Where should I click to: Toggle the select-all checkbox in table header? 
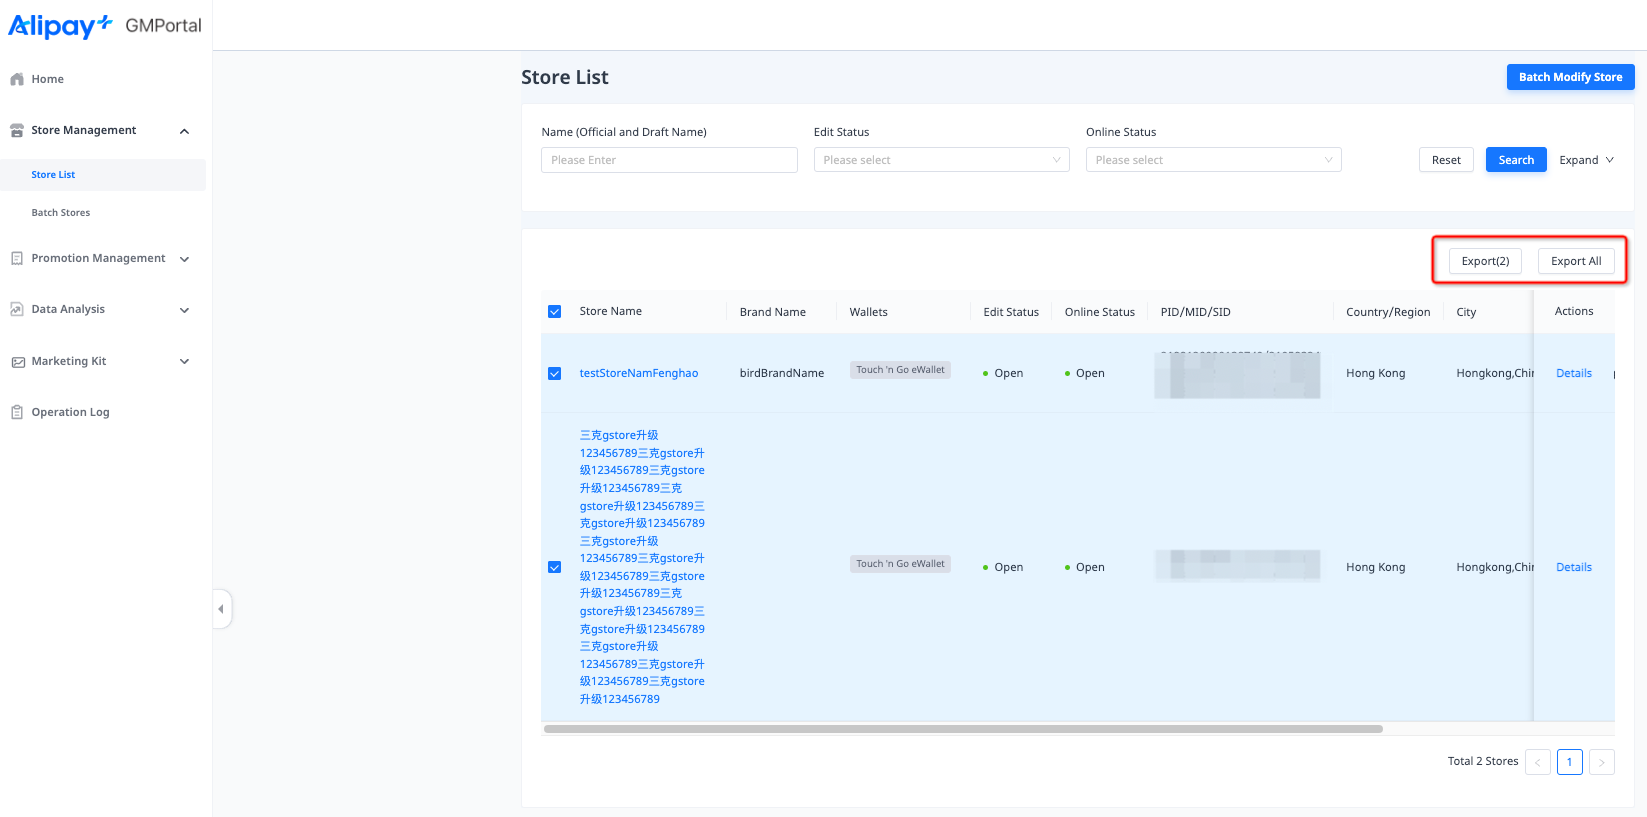coord(555,312)
